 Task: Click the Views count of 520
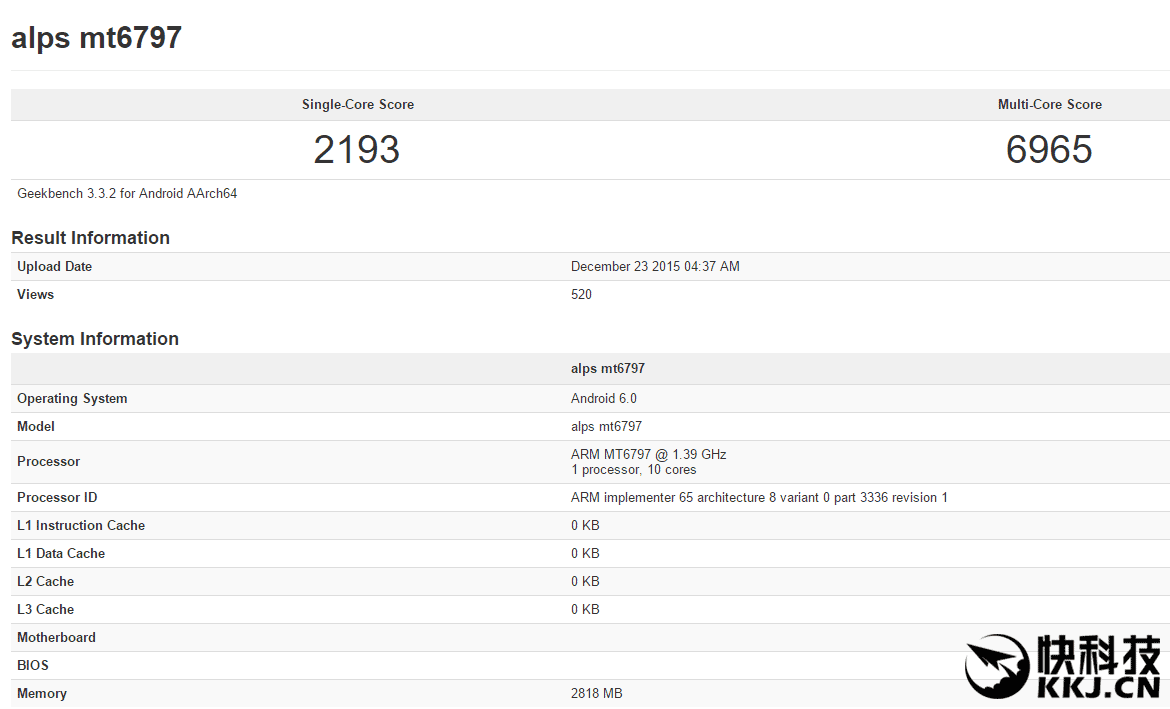581,295
